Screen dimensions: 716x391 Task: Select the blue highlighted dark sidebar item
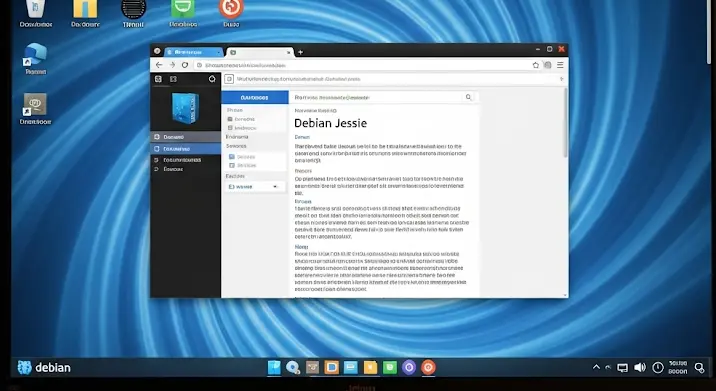[x=185, y=148]
